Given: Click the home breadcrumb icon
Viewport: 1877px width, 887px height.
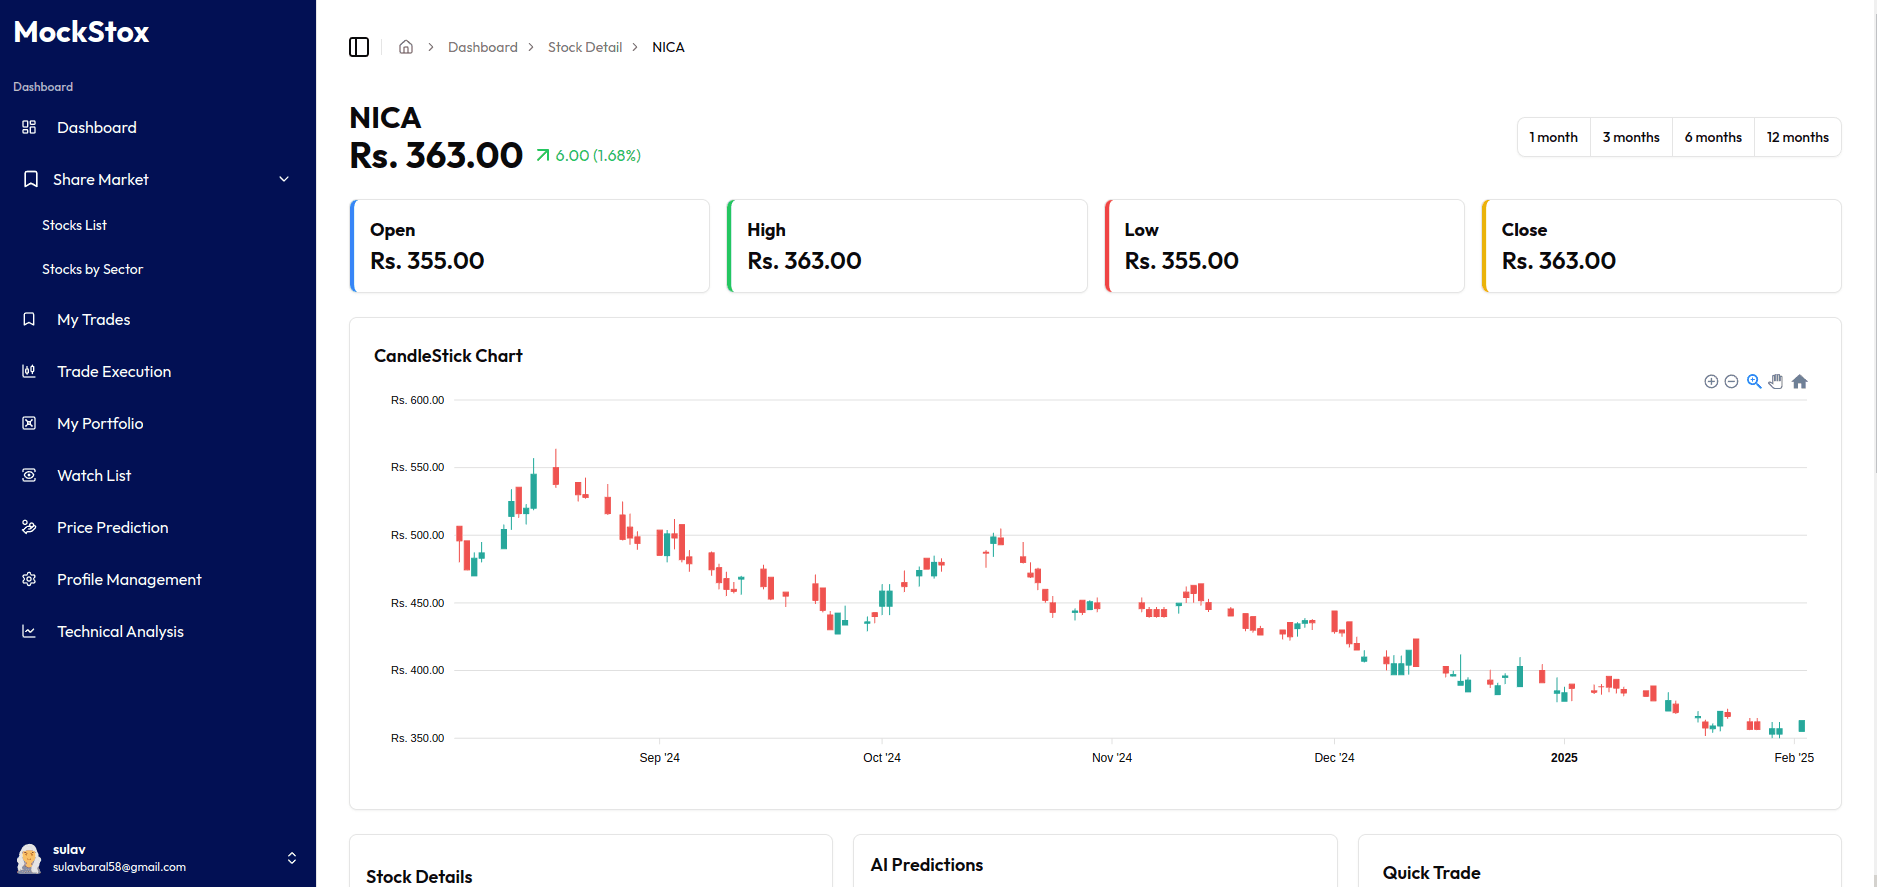Looking at the screenshot, I should [406, 47].
